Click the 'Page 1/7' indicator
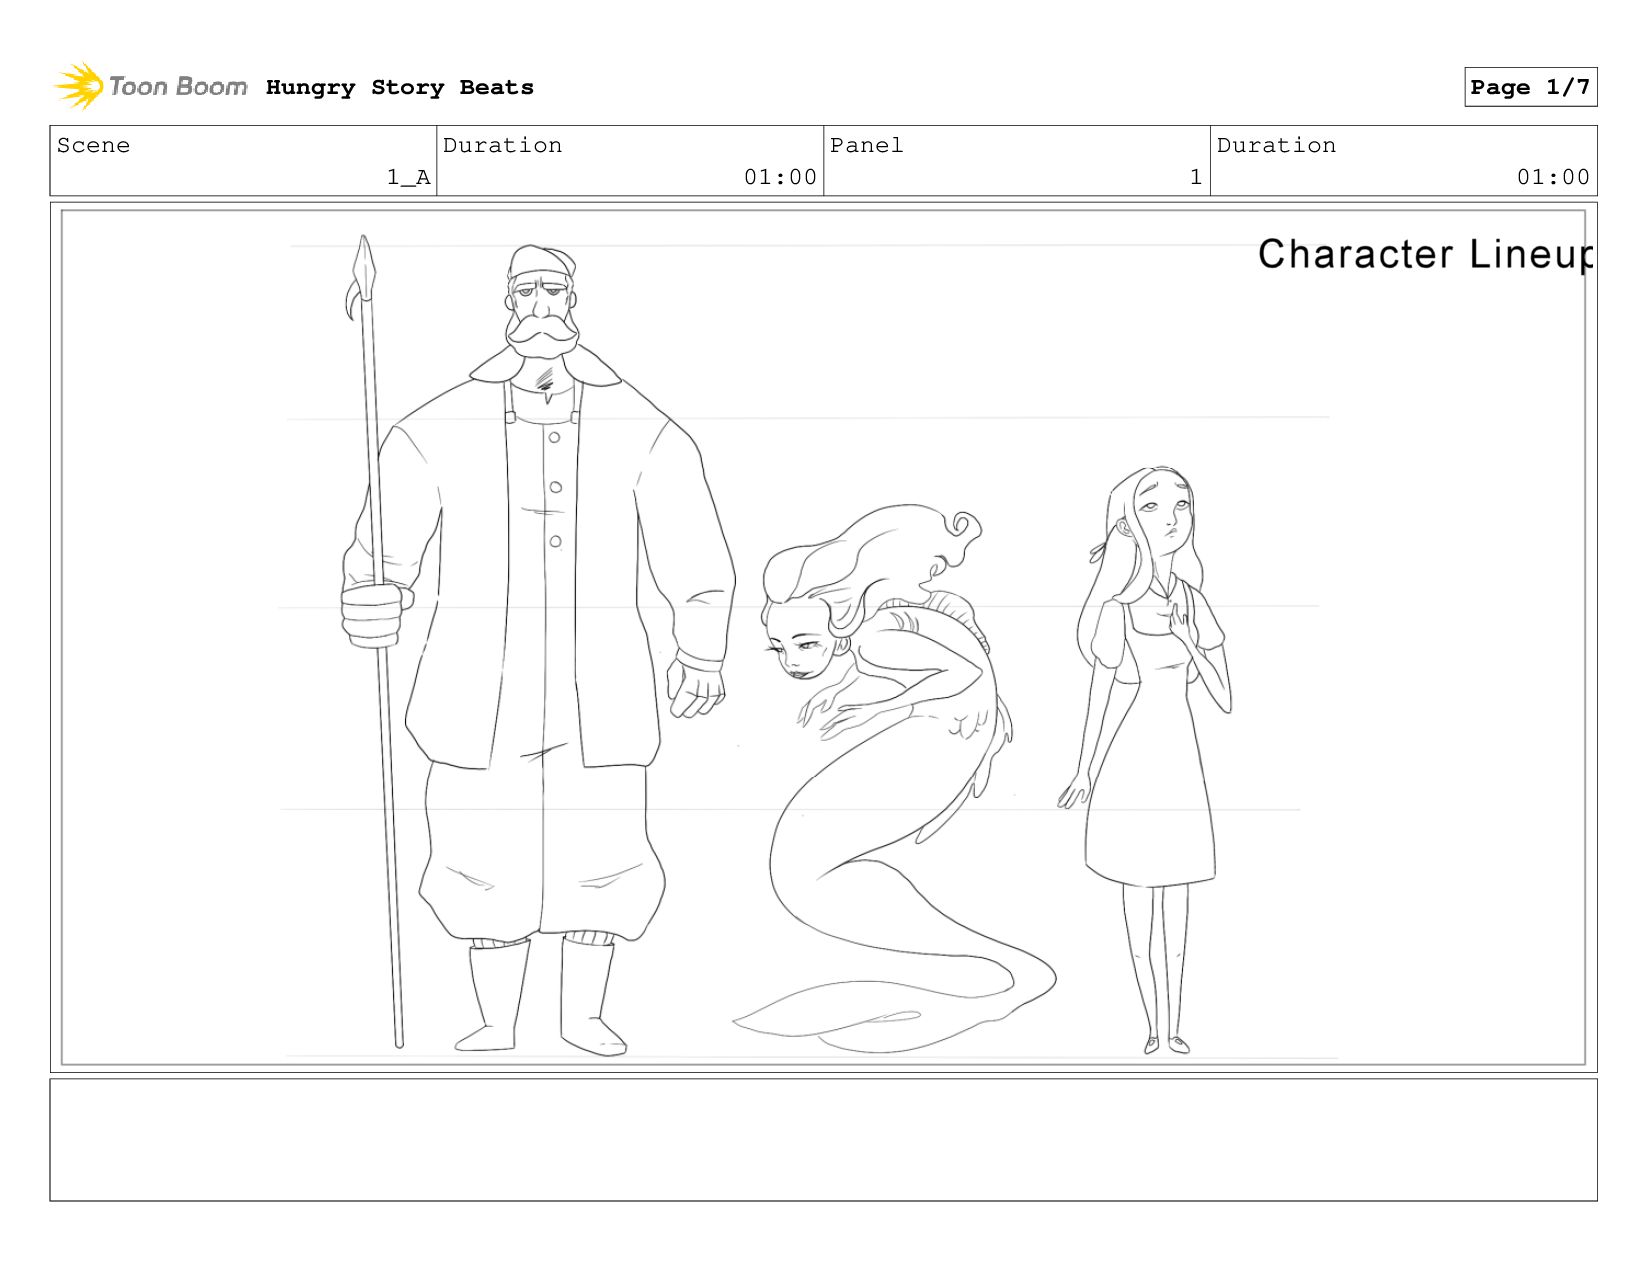The width and height of the screenshot is (1648, 1276). point(1530,87)
